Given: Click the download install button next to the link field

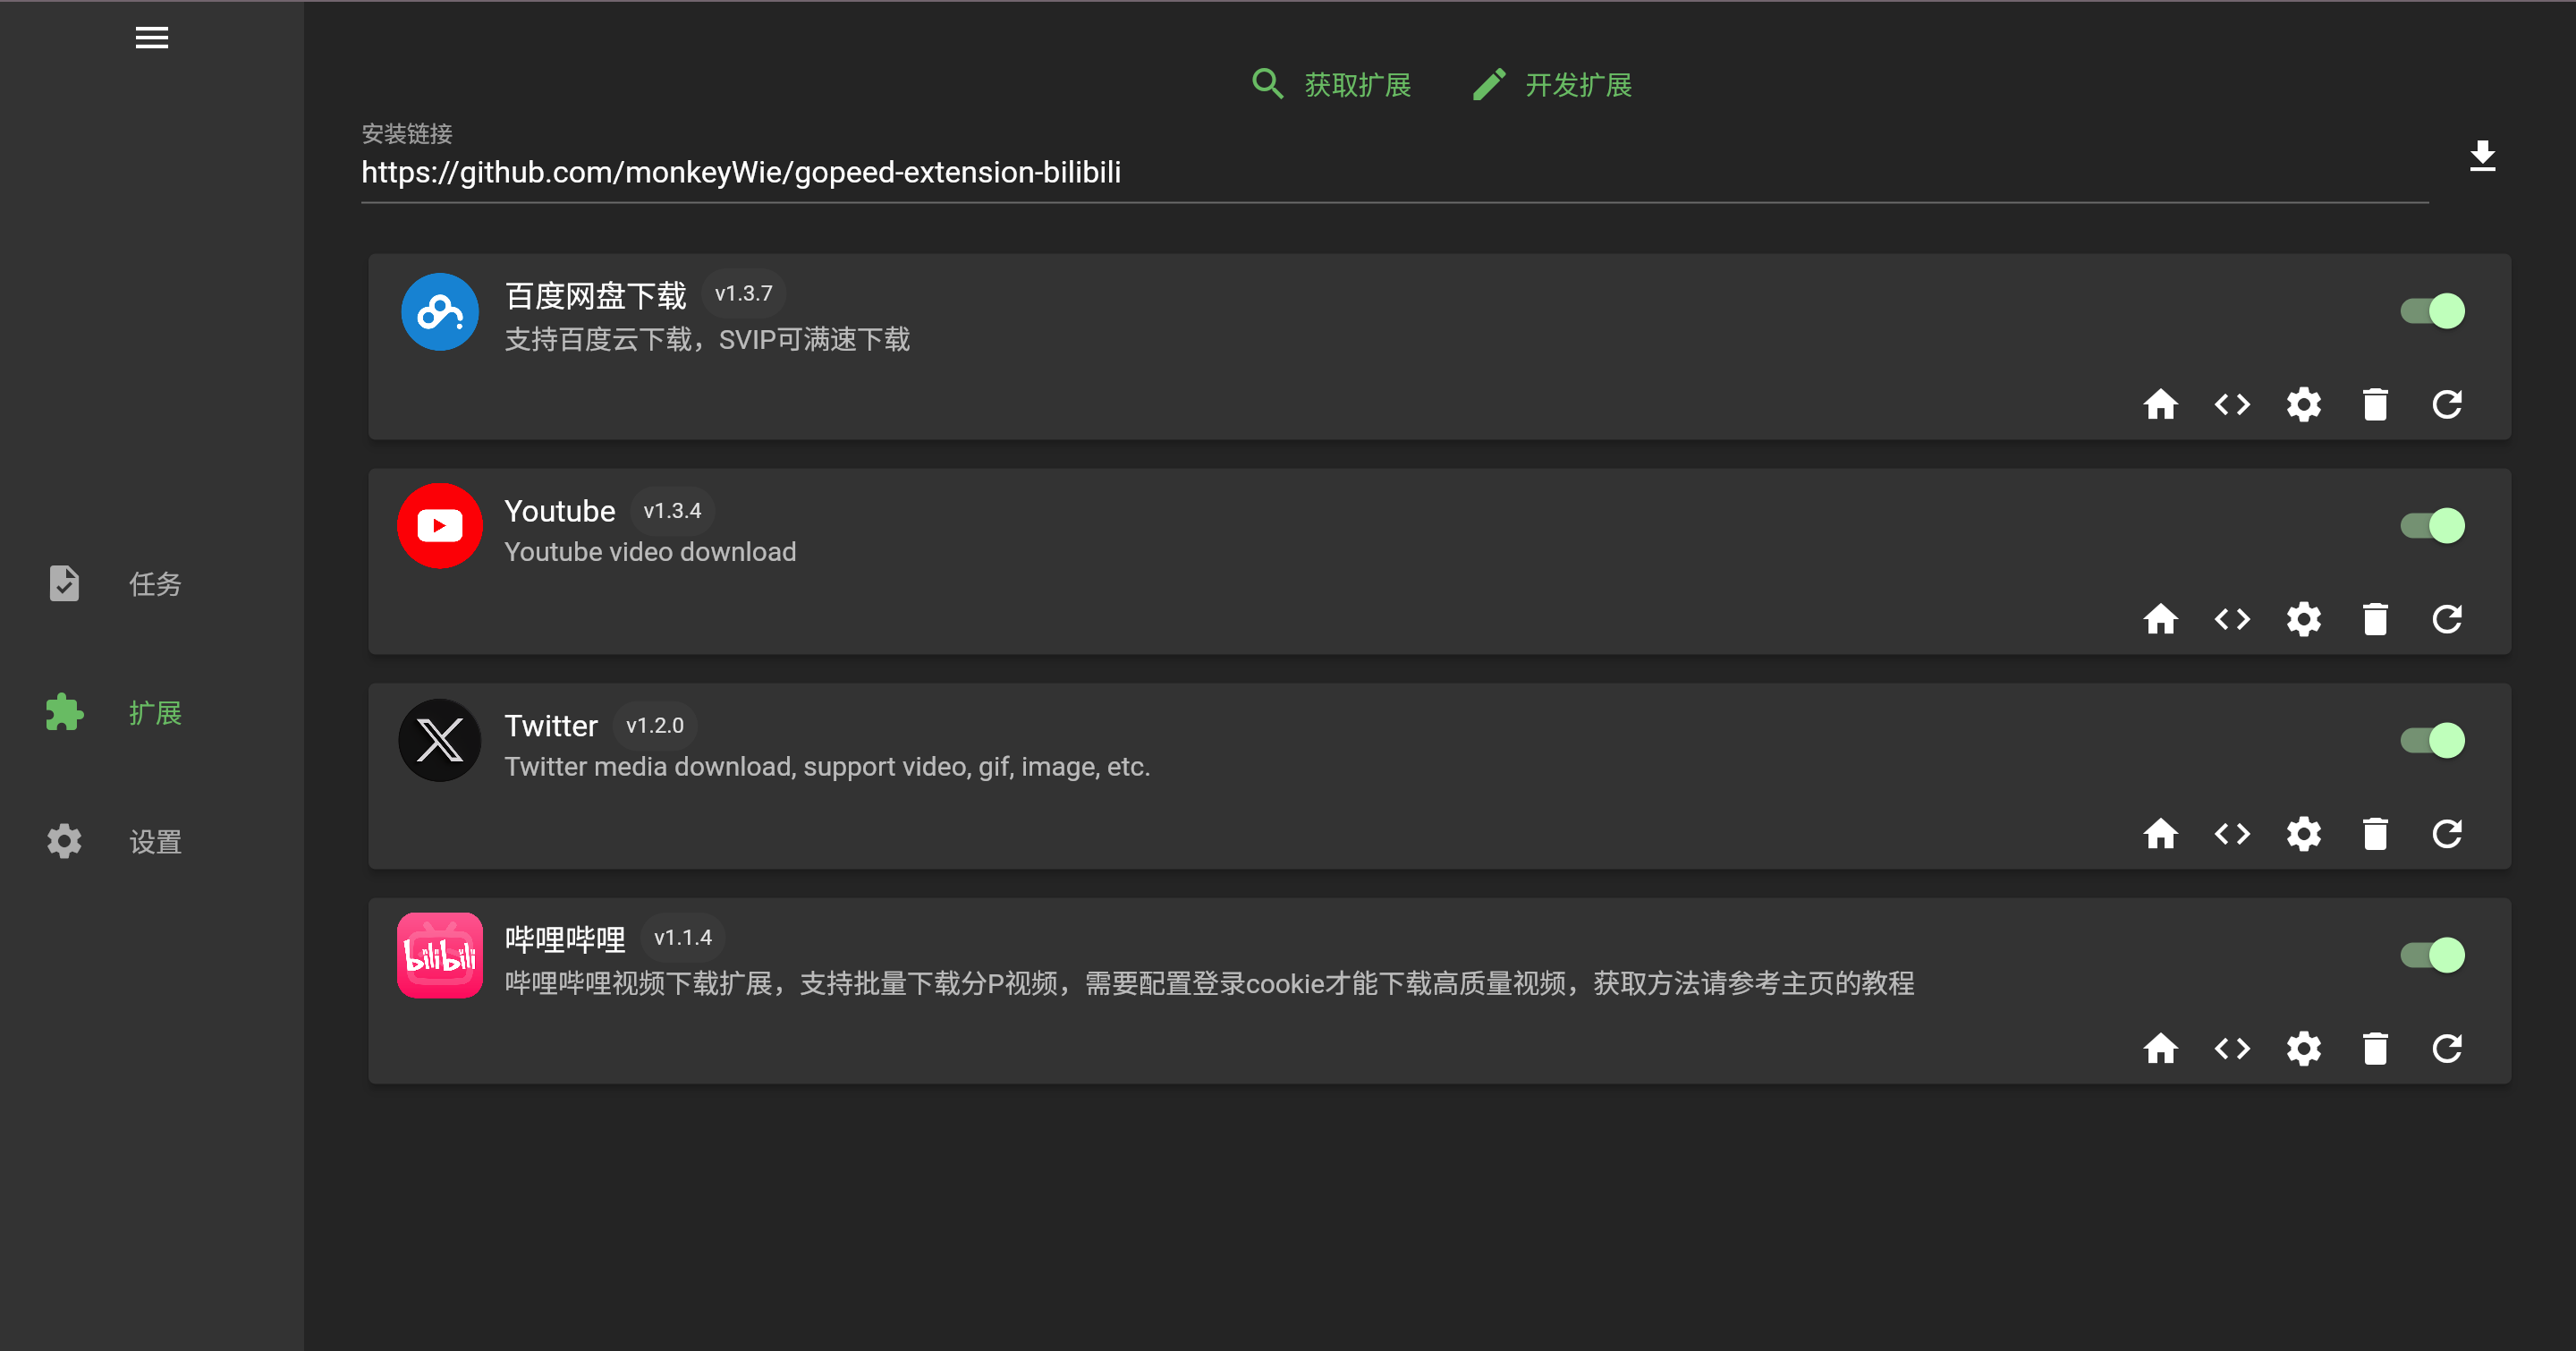Looking at the screenshot, I should [2483, 156].
